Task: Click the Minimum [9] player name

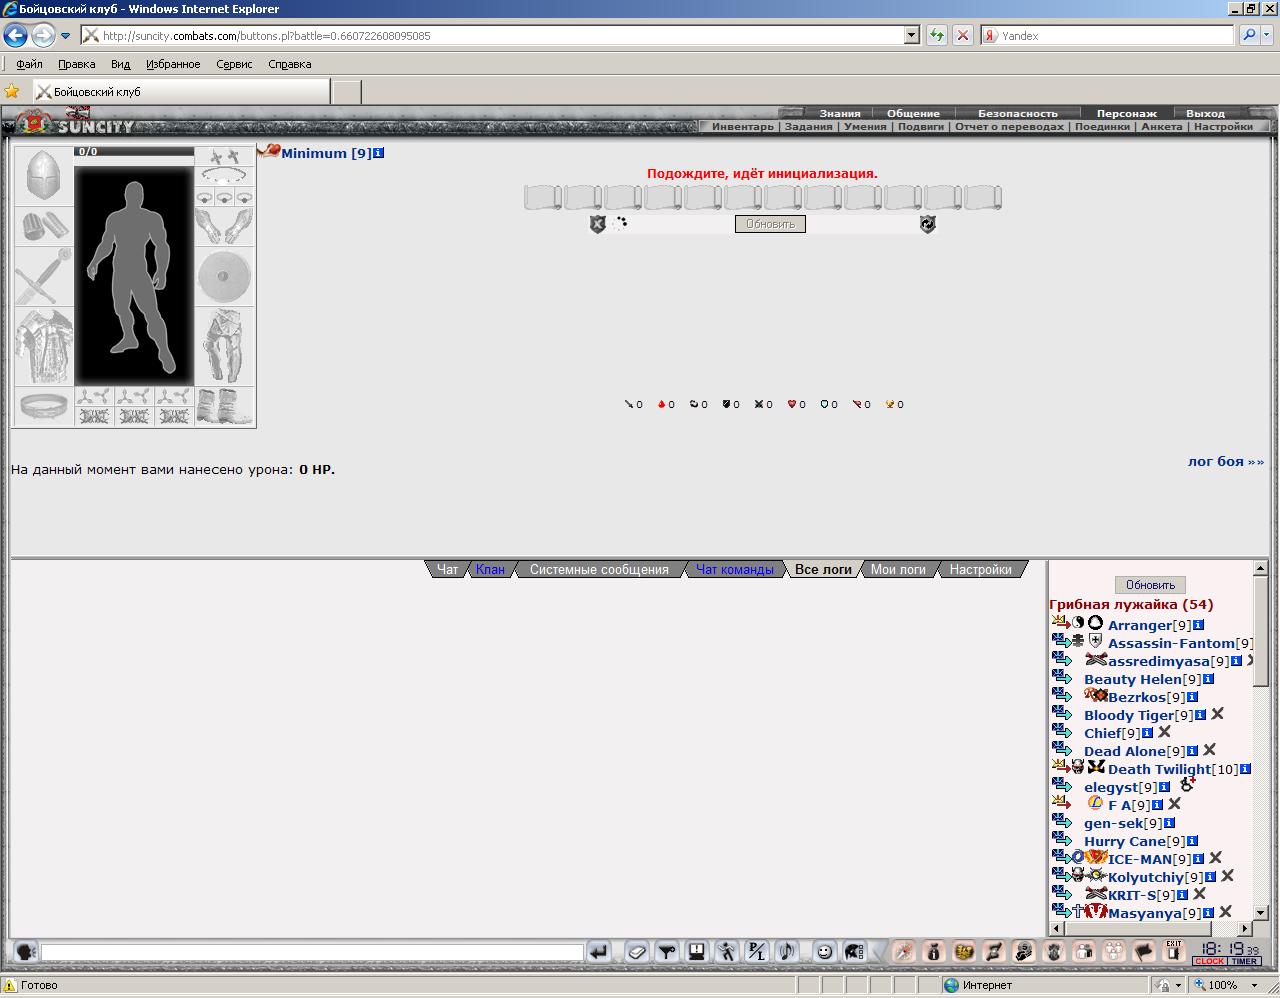Action: [326, 153]
